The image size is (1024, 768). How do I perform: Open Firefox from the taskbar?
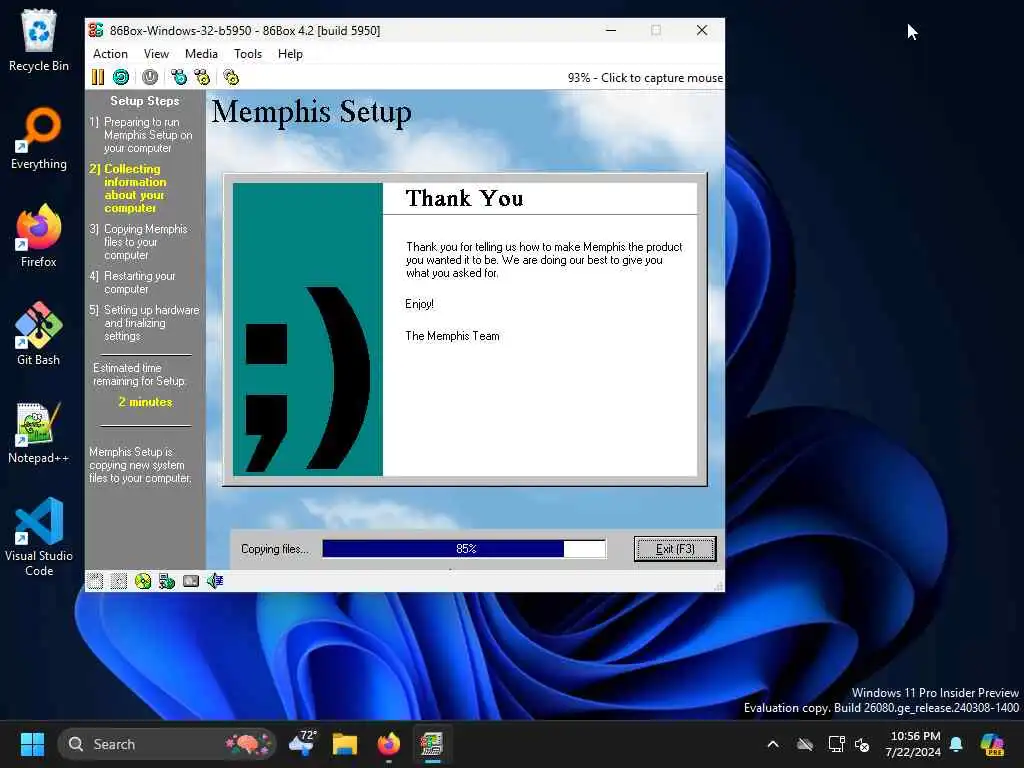coord(389,744)
